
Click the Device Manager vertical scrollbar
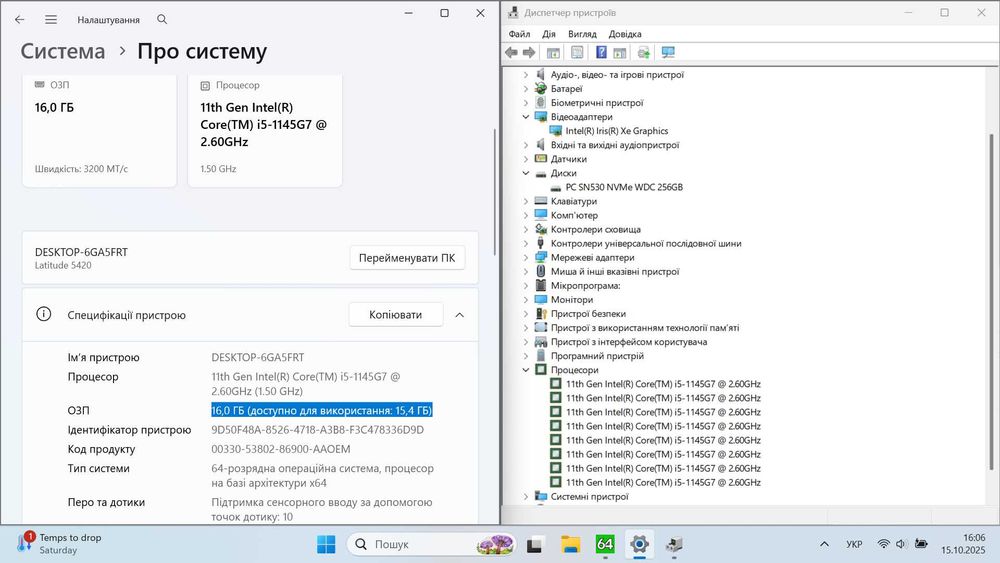(991, 301)
